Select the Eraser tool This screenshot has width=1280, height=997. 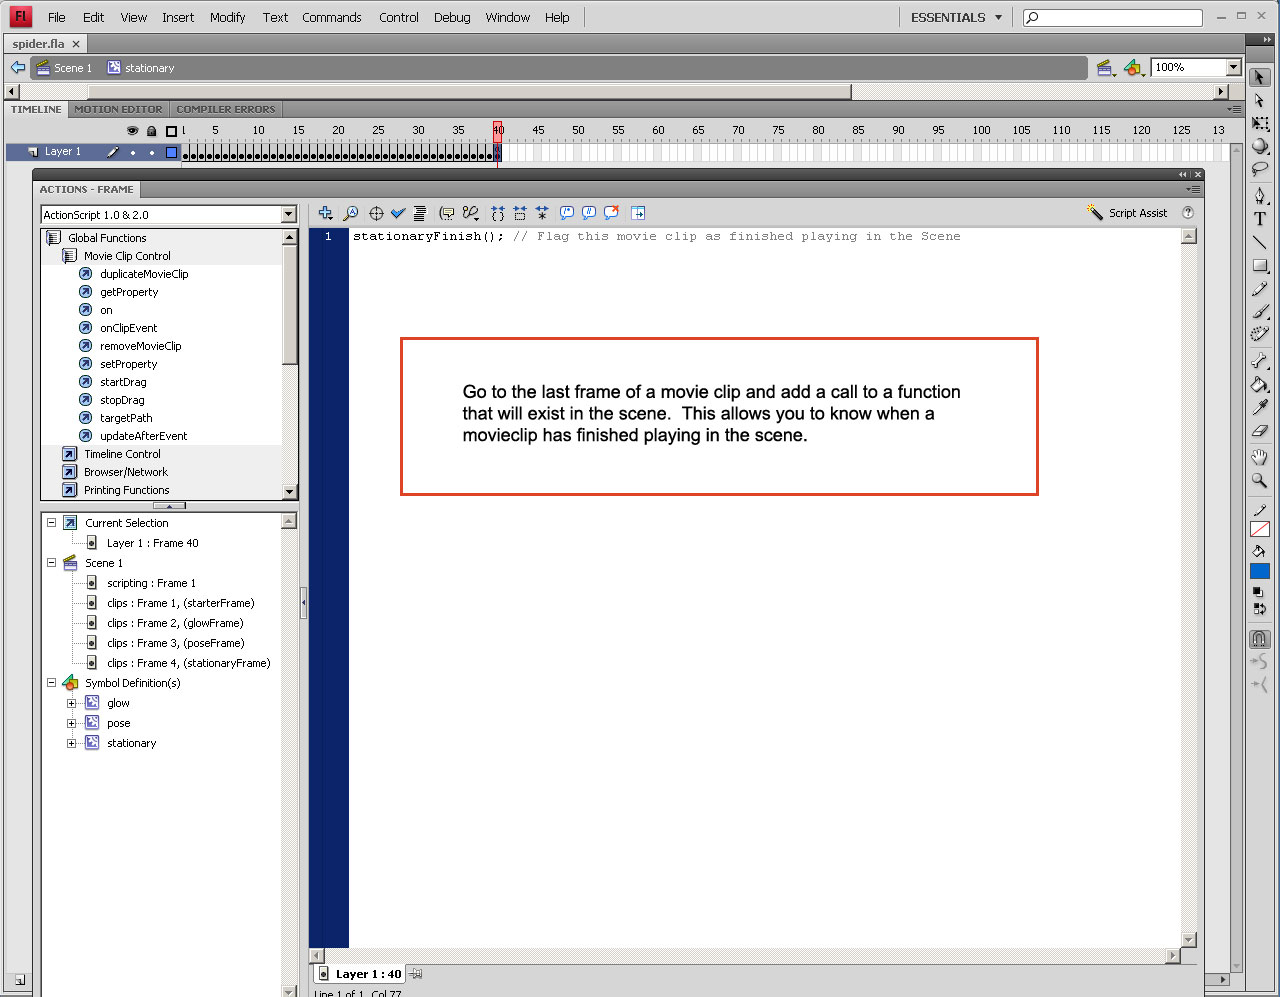point(1259,430)
